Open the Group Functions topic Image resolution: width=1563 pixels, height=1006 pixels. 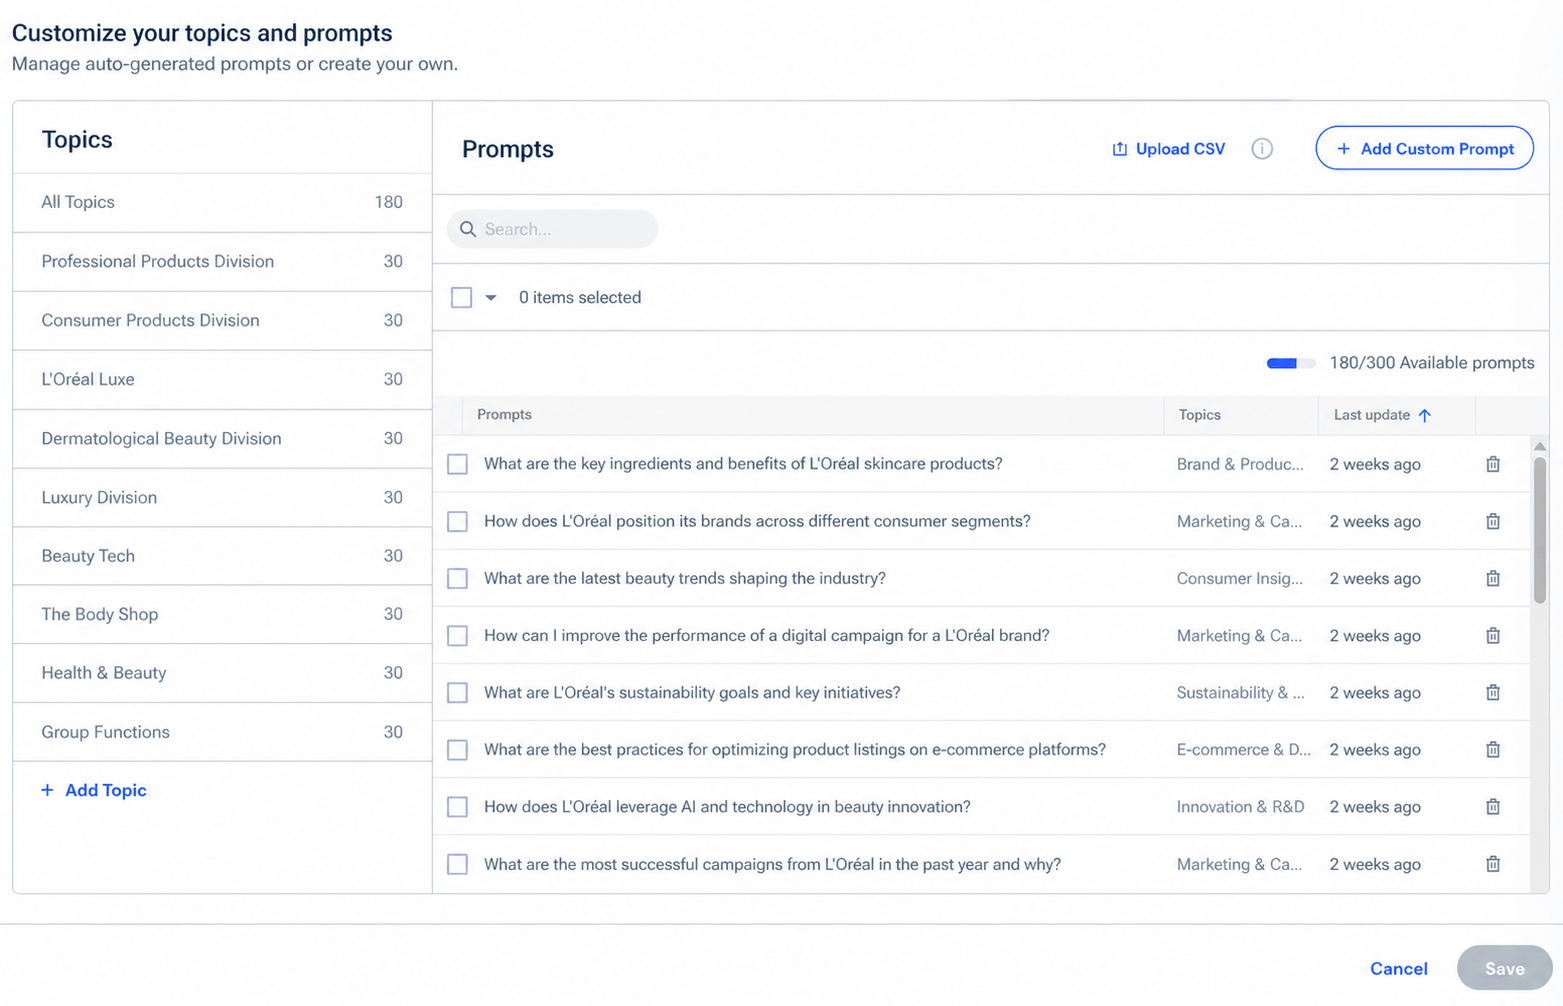[222, 732]
